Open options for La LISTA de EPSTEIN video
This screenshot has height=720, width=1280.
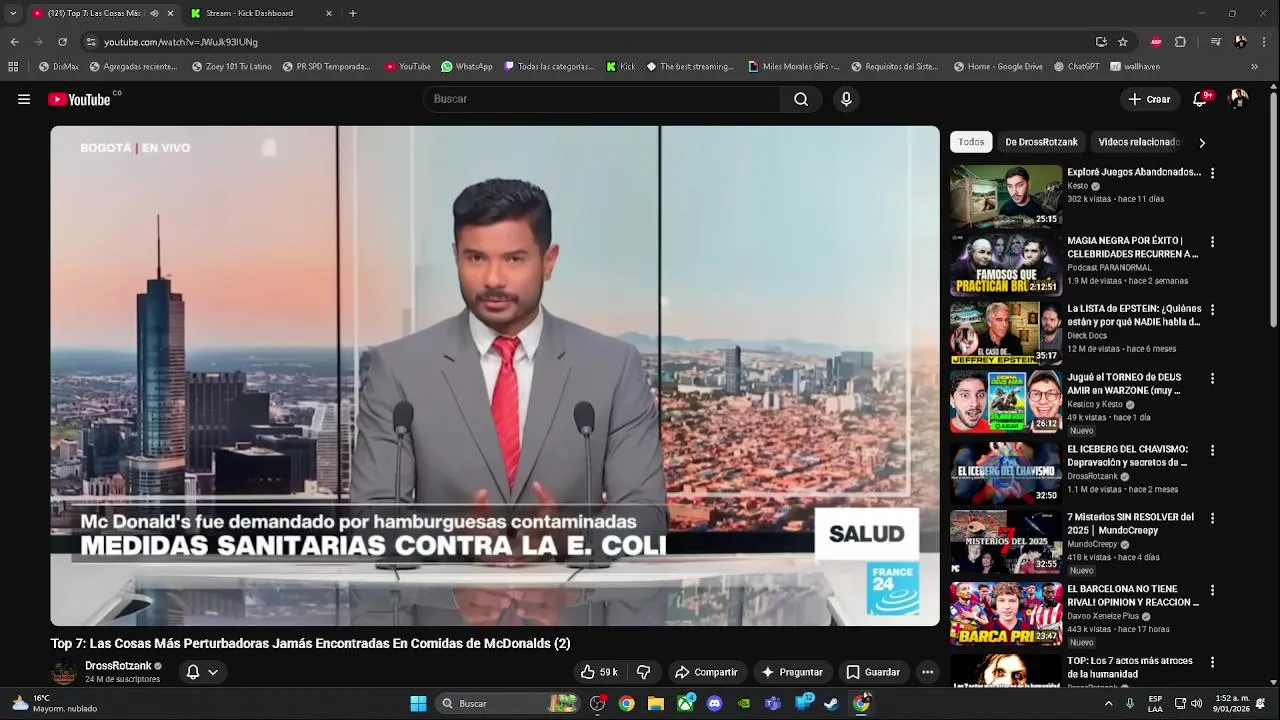1212,310
